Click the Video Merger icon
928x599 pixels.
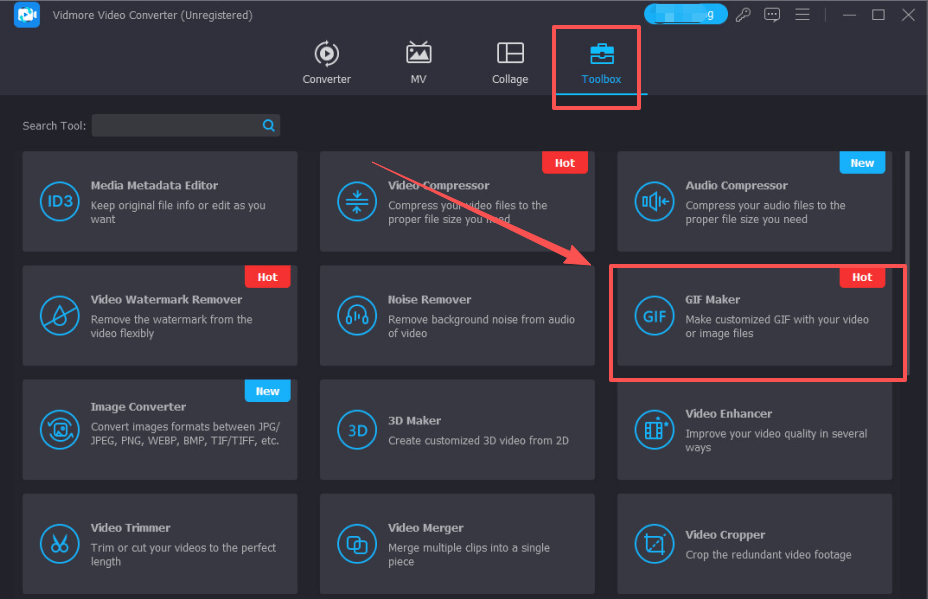(x=357, y=544)
